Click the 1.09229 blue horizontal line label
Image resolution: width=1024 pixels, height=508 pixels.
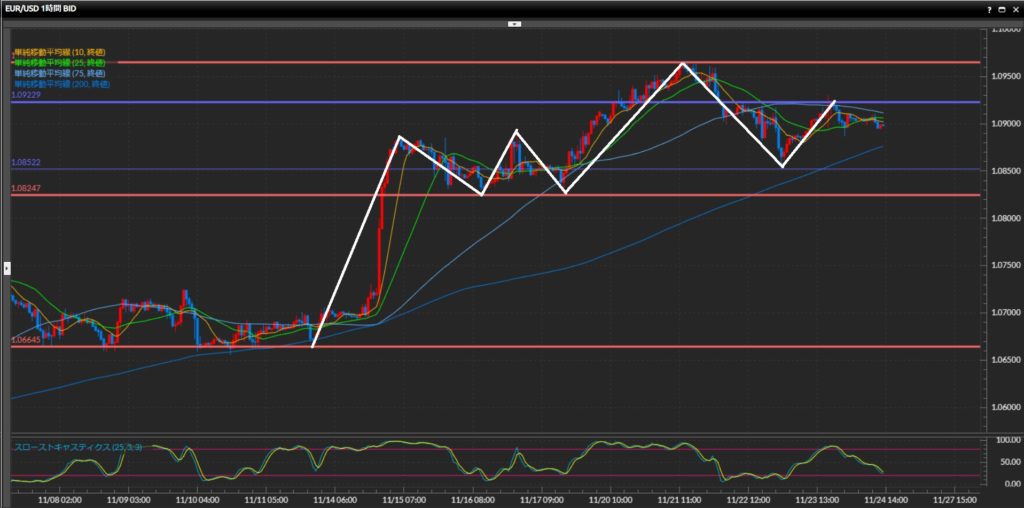26,95
